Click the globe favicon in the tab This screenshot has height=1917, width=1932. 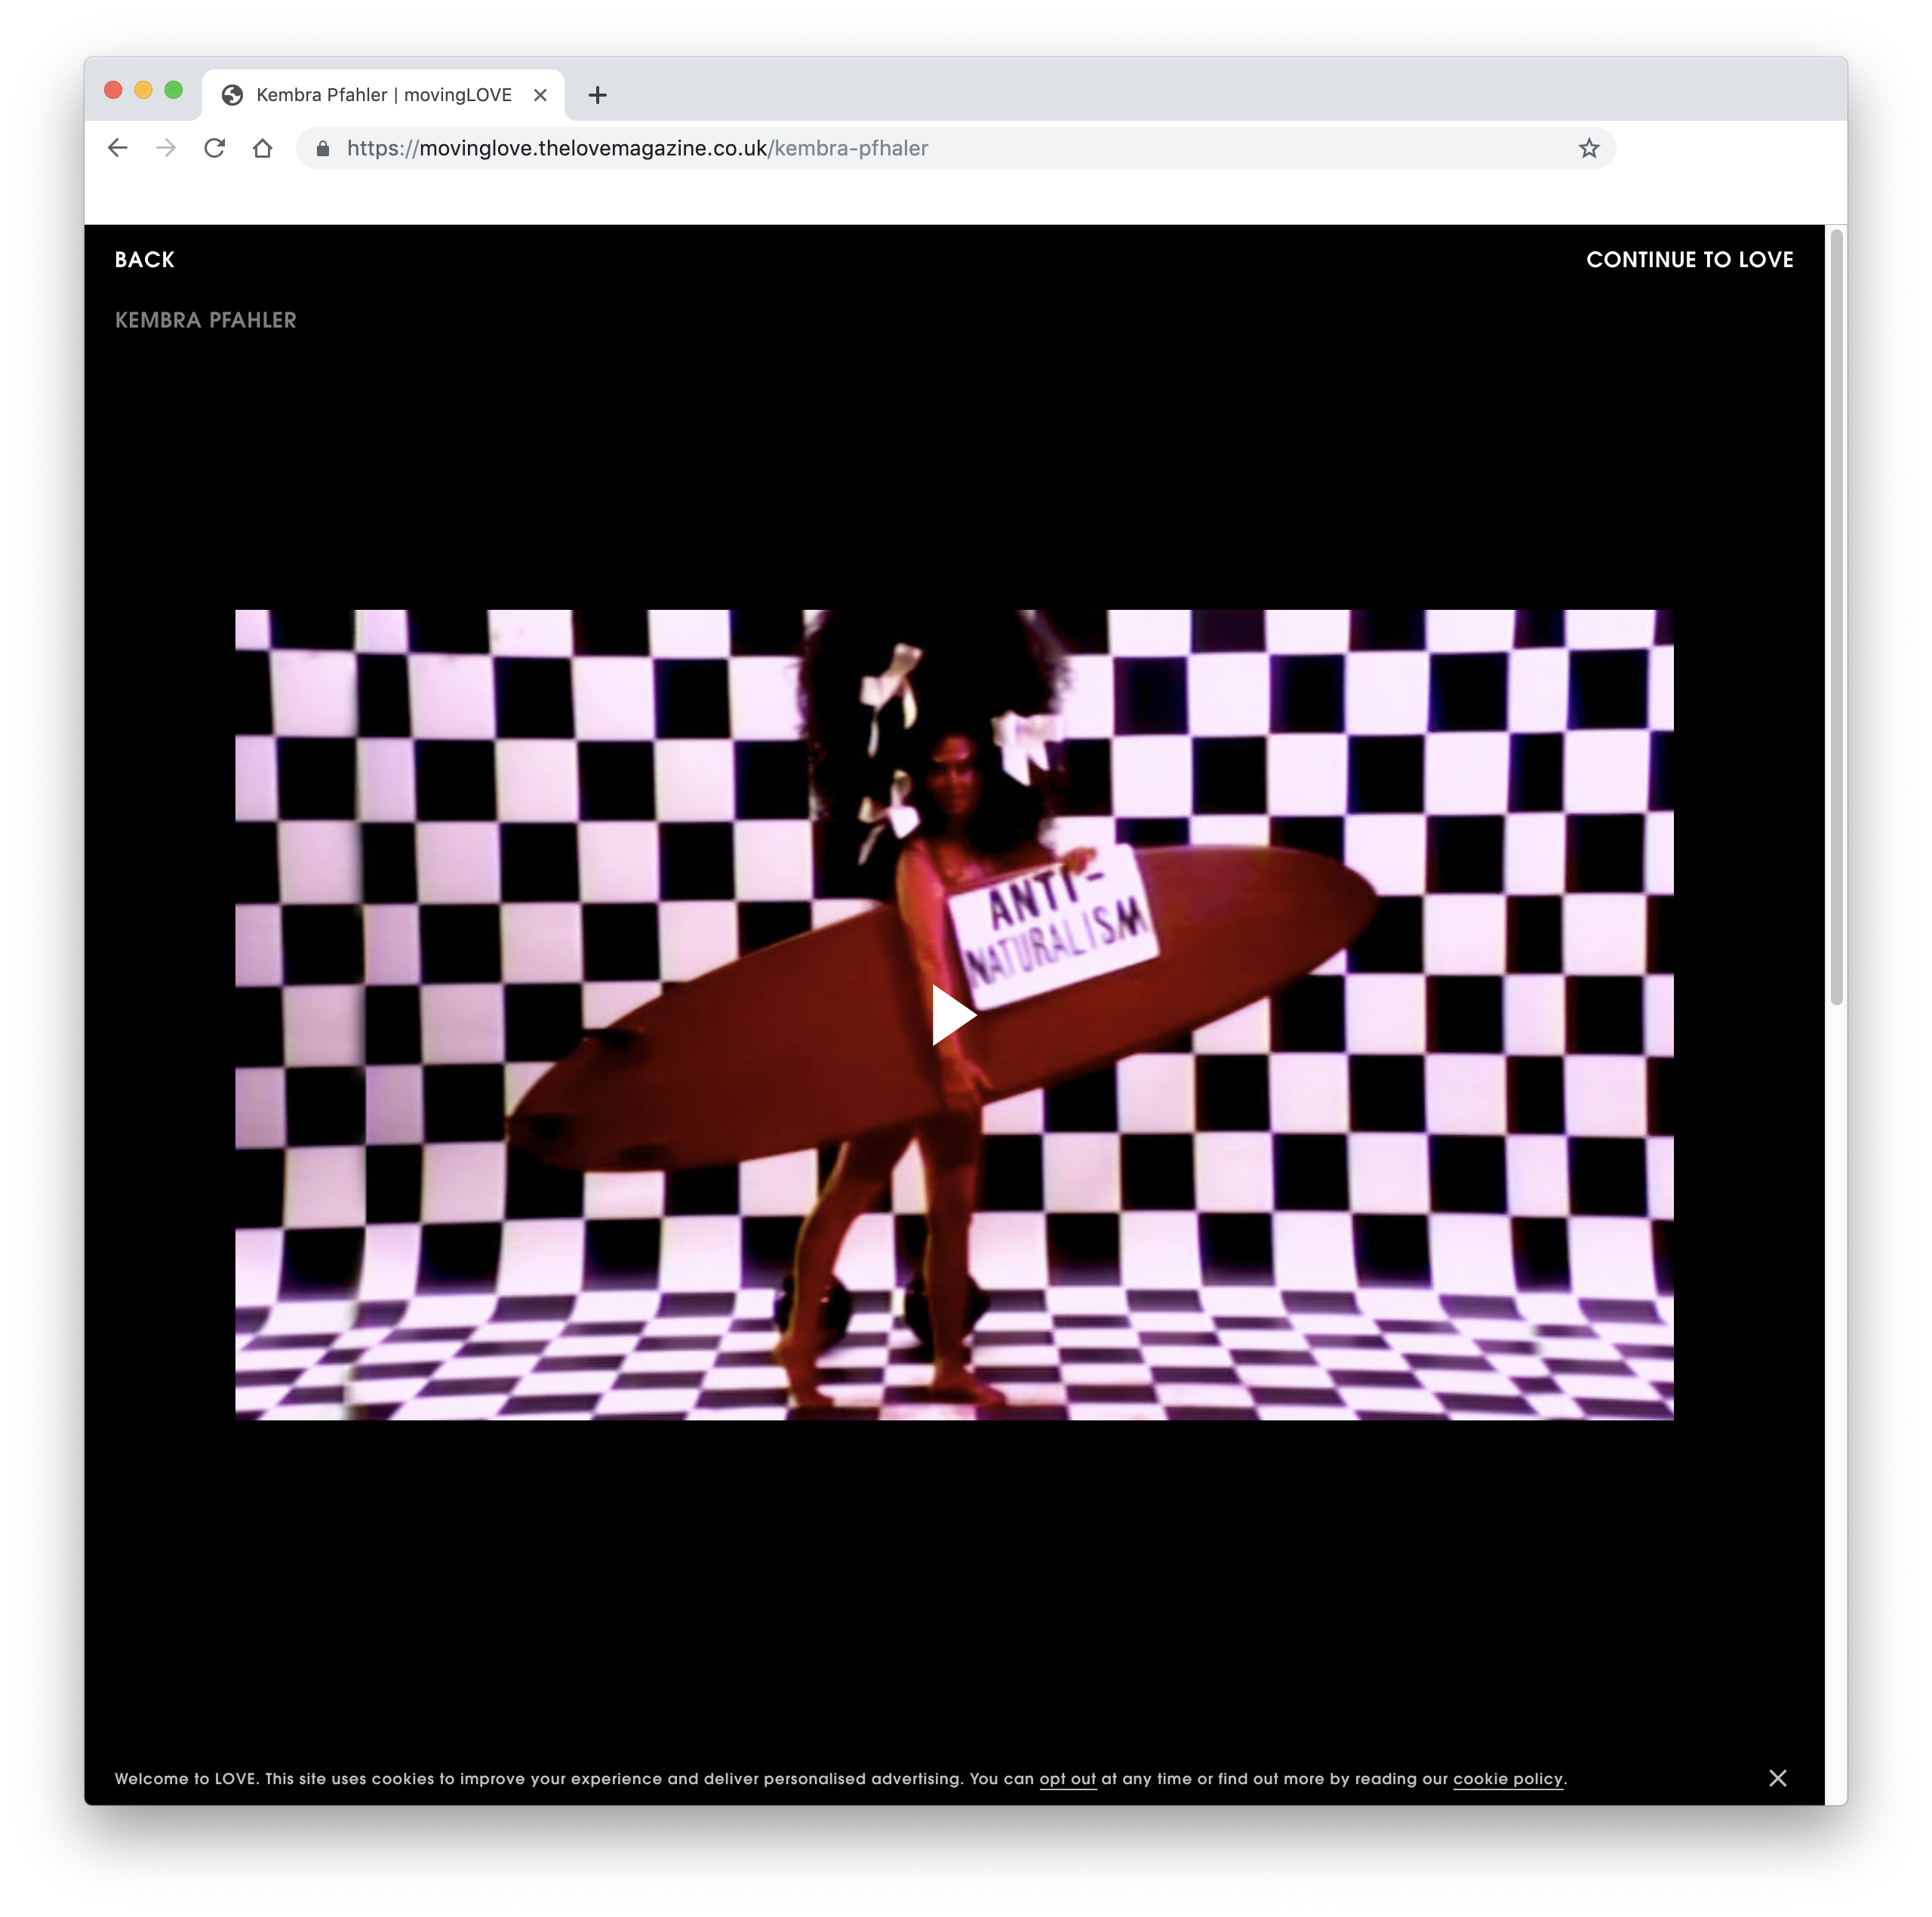click(232, 95)
